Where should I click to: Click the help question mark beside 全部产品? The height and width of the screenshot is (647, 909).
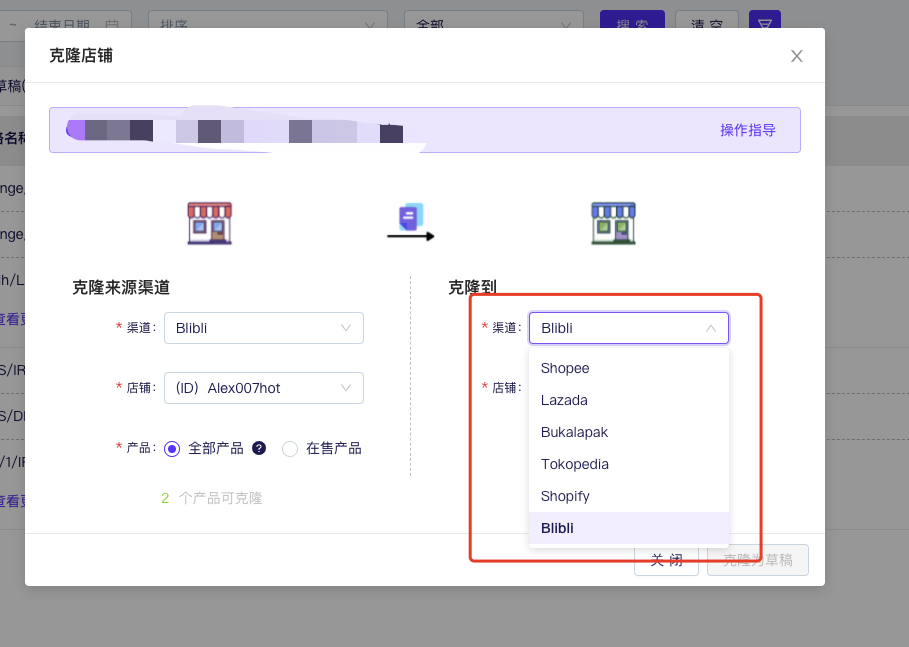click(x=259, y=448)
